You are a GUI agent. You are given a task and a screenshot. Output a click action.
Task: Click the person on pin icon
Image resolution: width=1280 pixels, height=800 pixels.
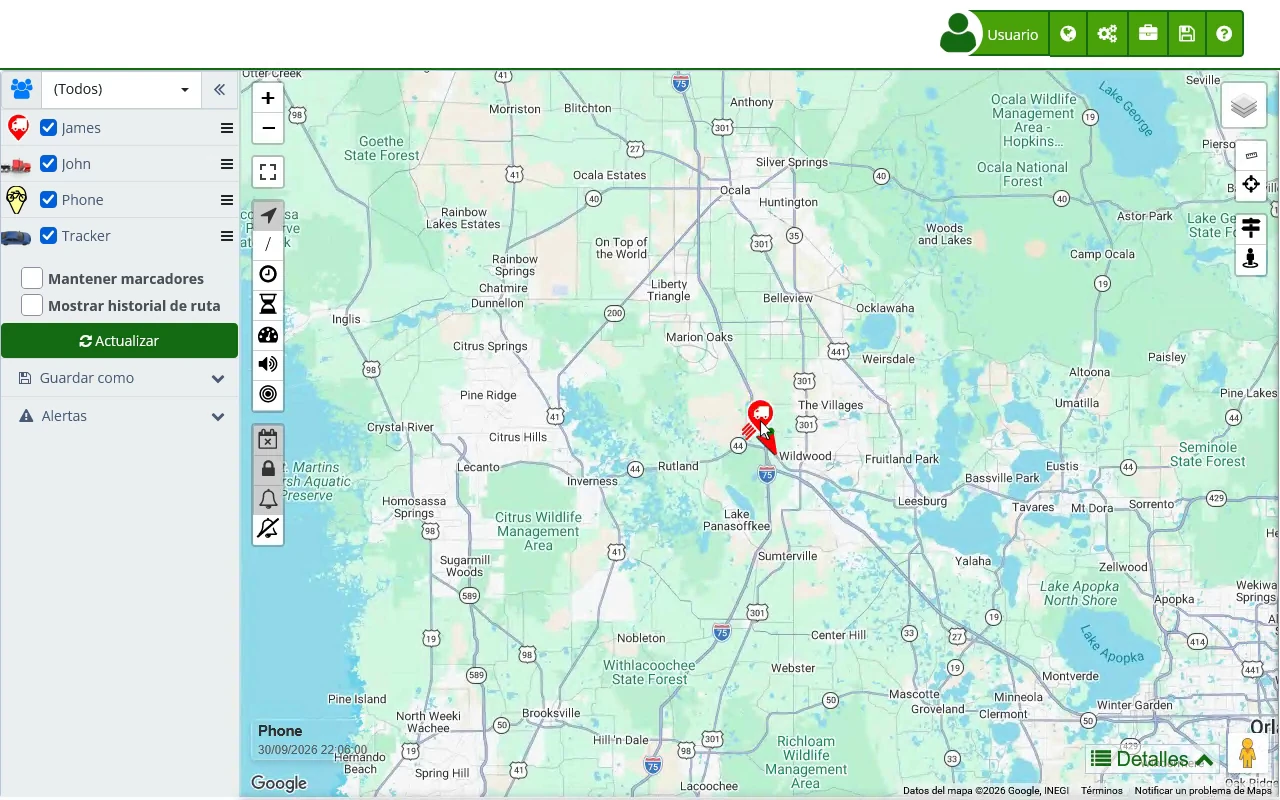(1251, 259)
